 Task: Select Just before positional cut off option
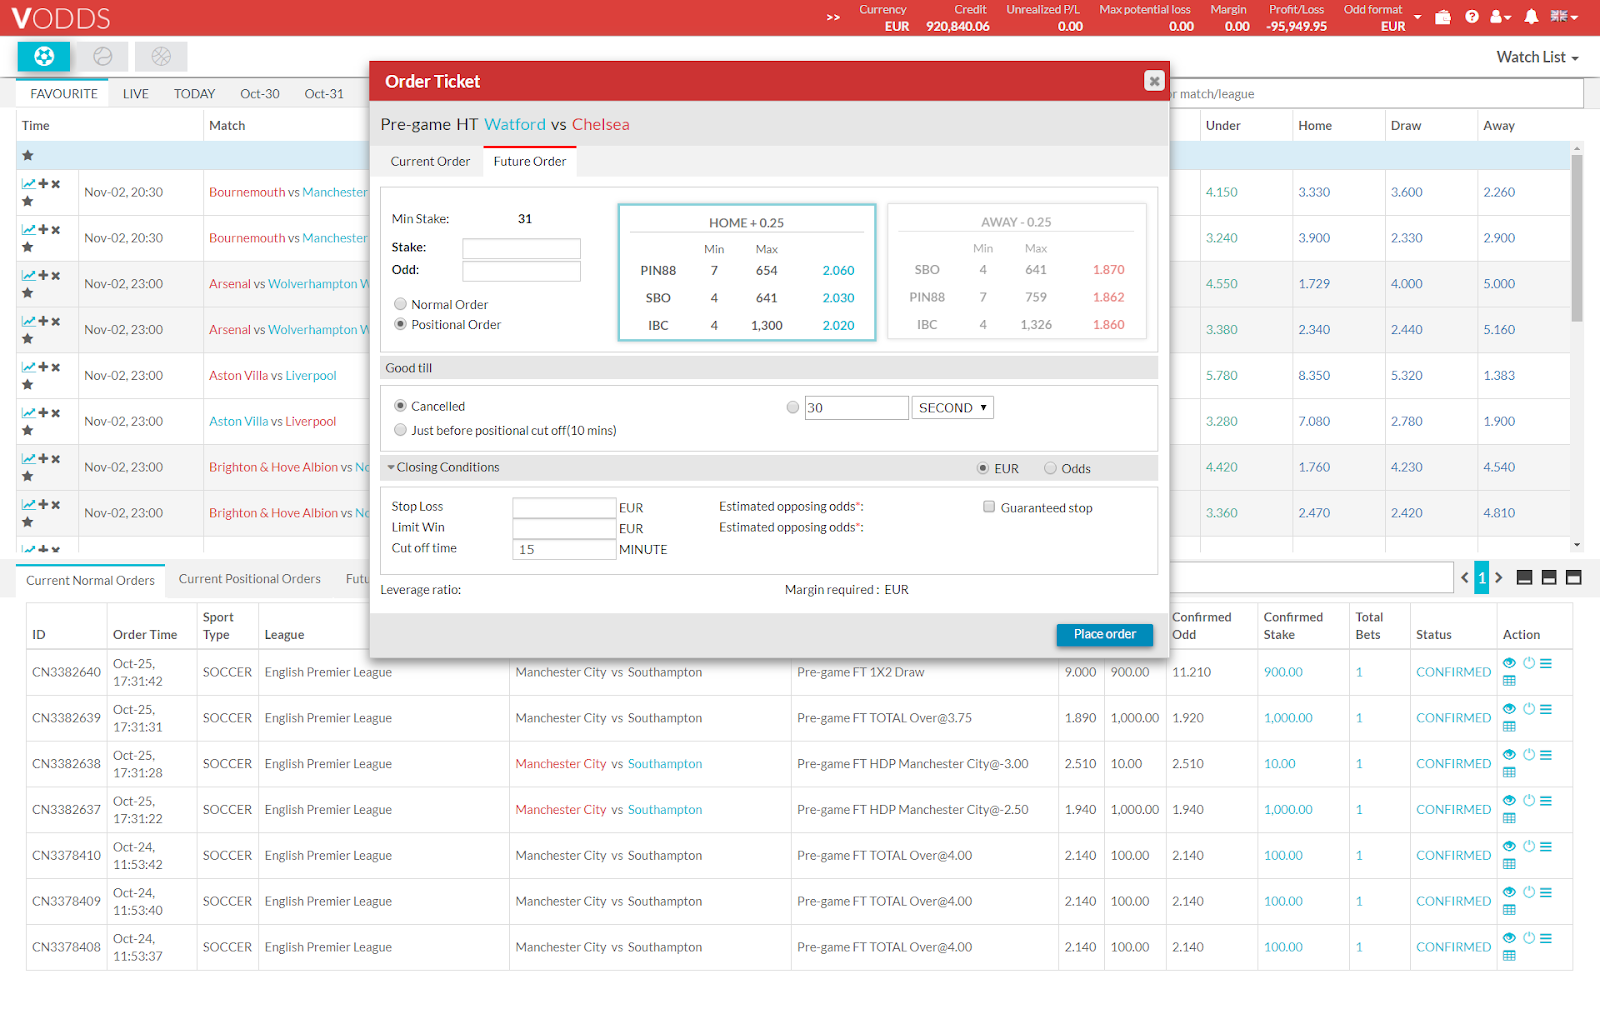[400, 430]
